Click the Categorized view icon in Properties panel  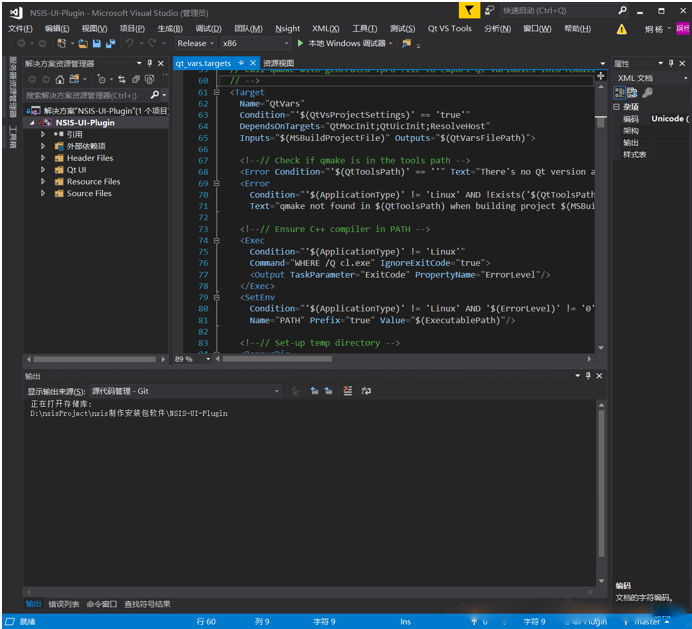tap(619, 93)
